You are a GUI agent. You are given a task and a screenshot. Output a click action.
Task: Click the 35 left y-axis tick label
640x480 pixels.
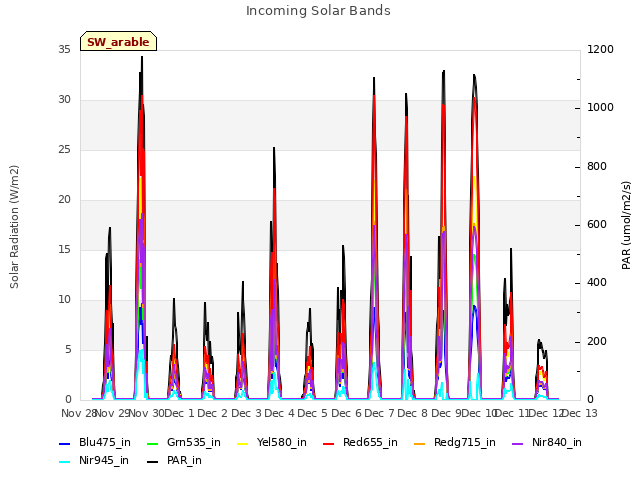(x=64, y=49)
